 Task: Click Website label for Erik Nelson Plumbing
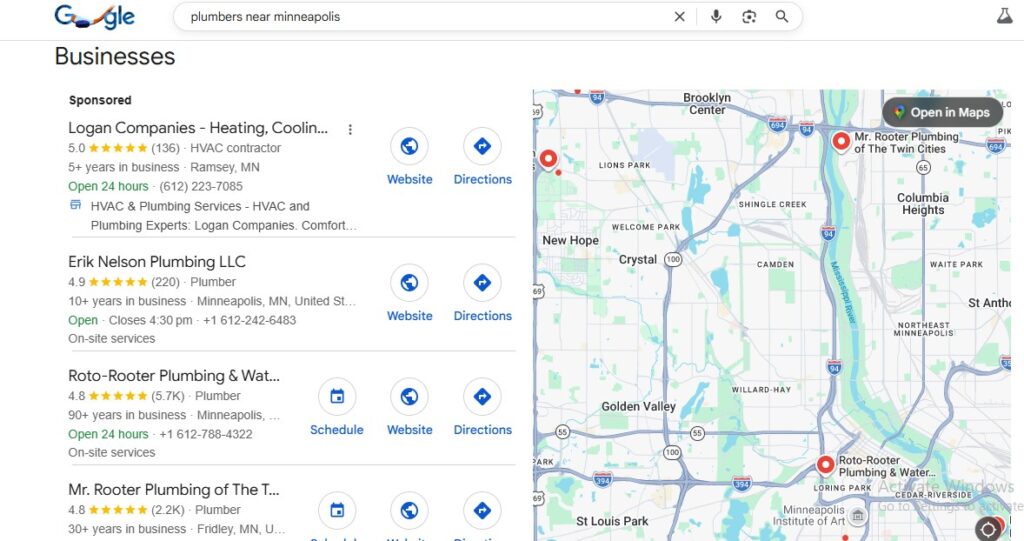point(409,316)
